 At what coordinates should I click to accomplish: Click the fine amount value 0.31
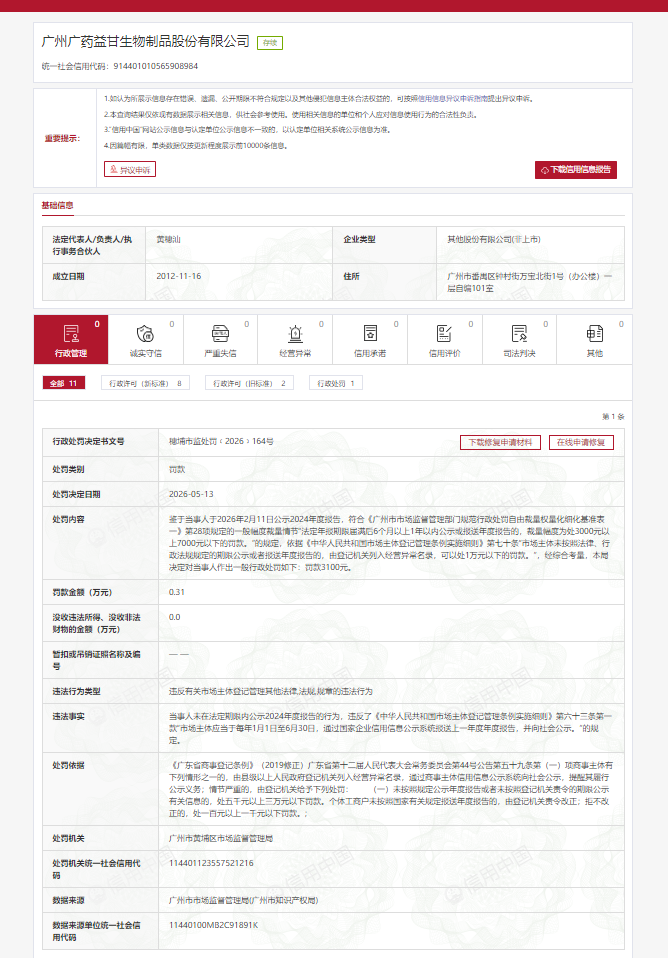pyautogui.click(x=177, y=592)
